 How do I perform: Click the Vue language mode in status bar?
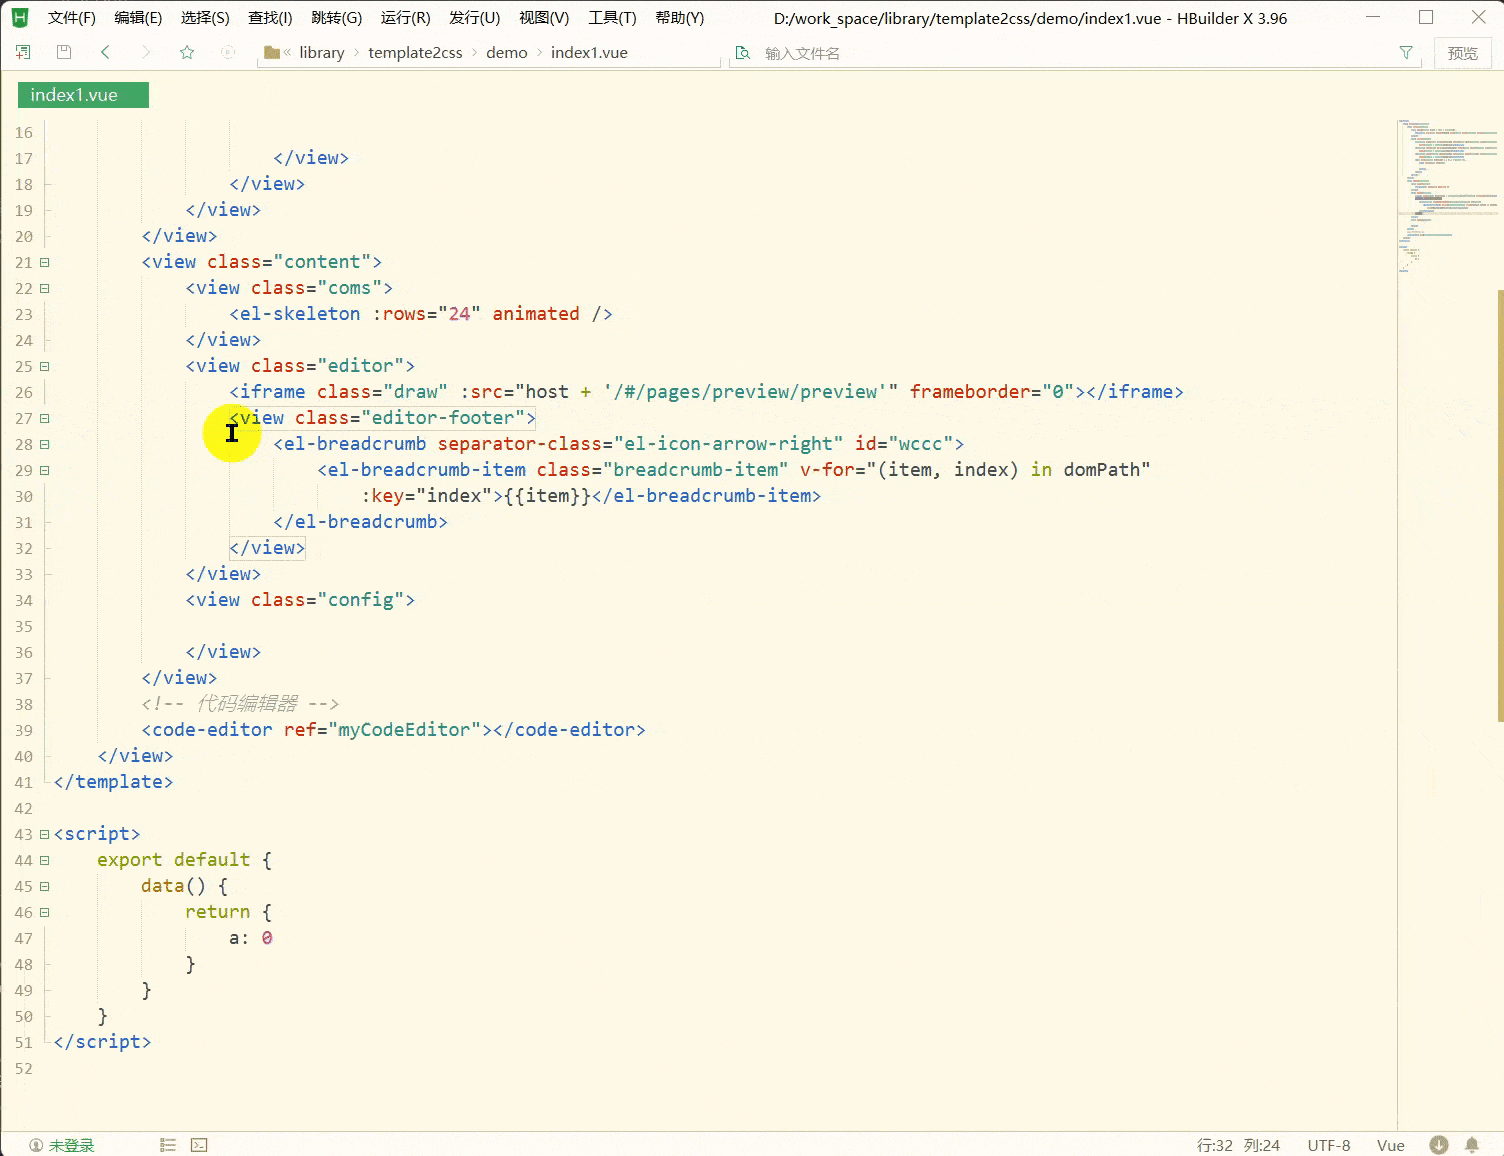click(x=1391, y=1145)
